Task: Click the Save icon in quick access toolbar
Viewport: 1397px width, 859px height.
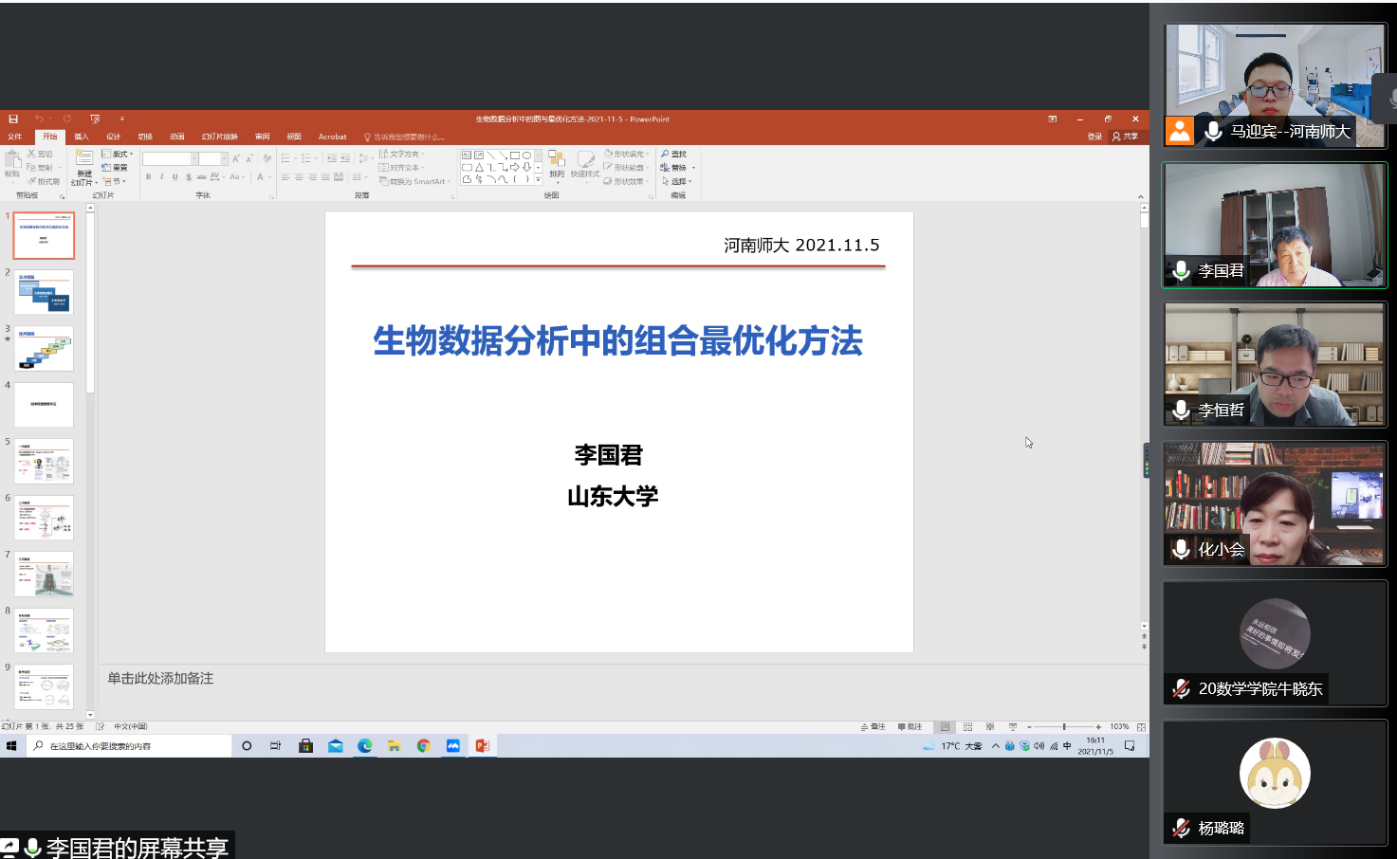Action: 14,119
